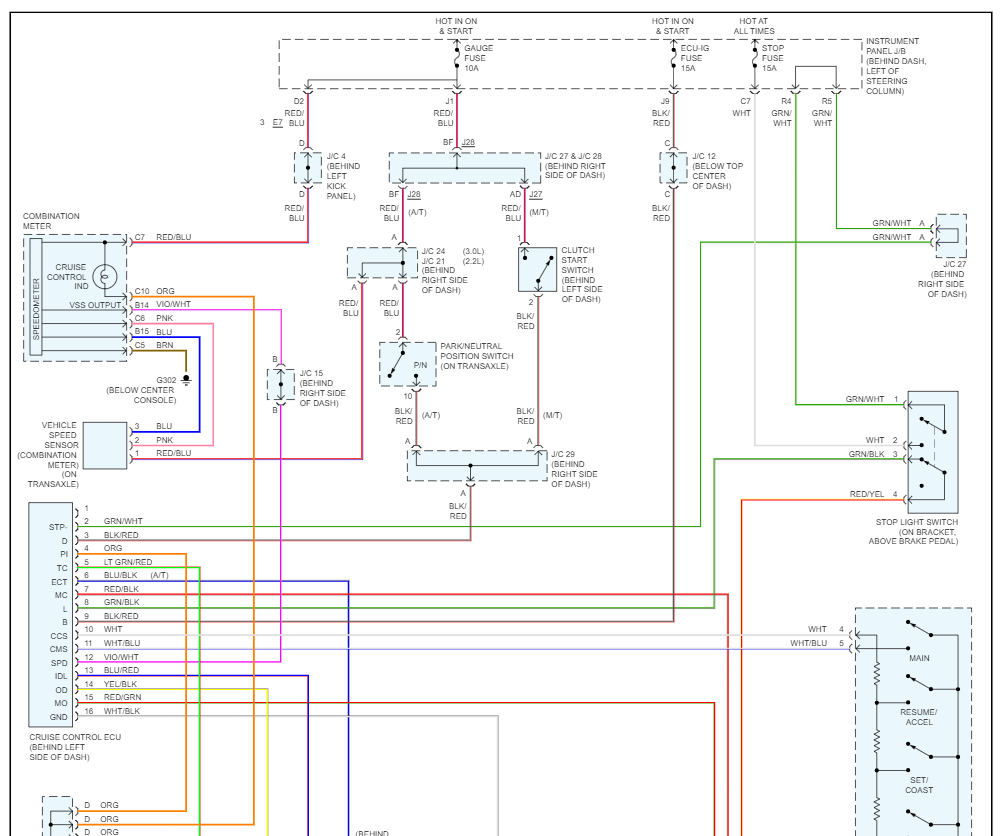Click the 'SET/ COAST' switch label
The image size is (1003, 836).
pos(919,785)
